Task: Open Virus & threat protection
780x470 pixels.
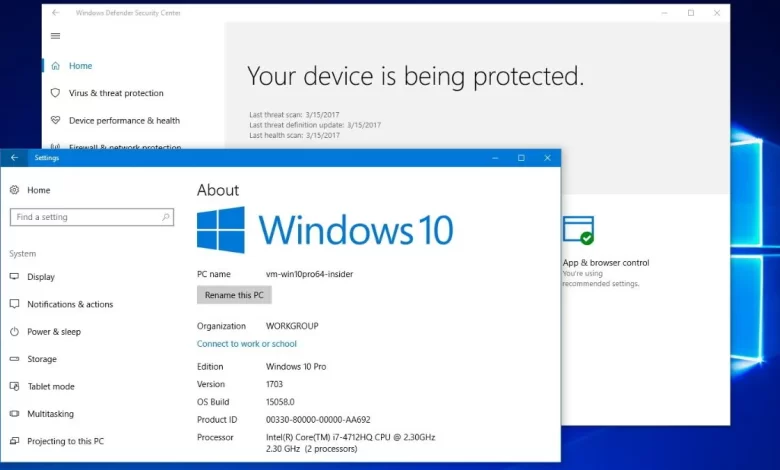Action: [116, 93]
